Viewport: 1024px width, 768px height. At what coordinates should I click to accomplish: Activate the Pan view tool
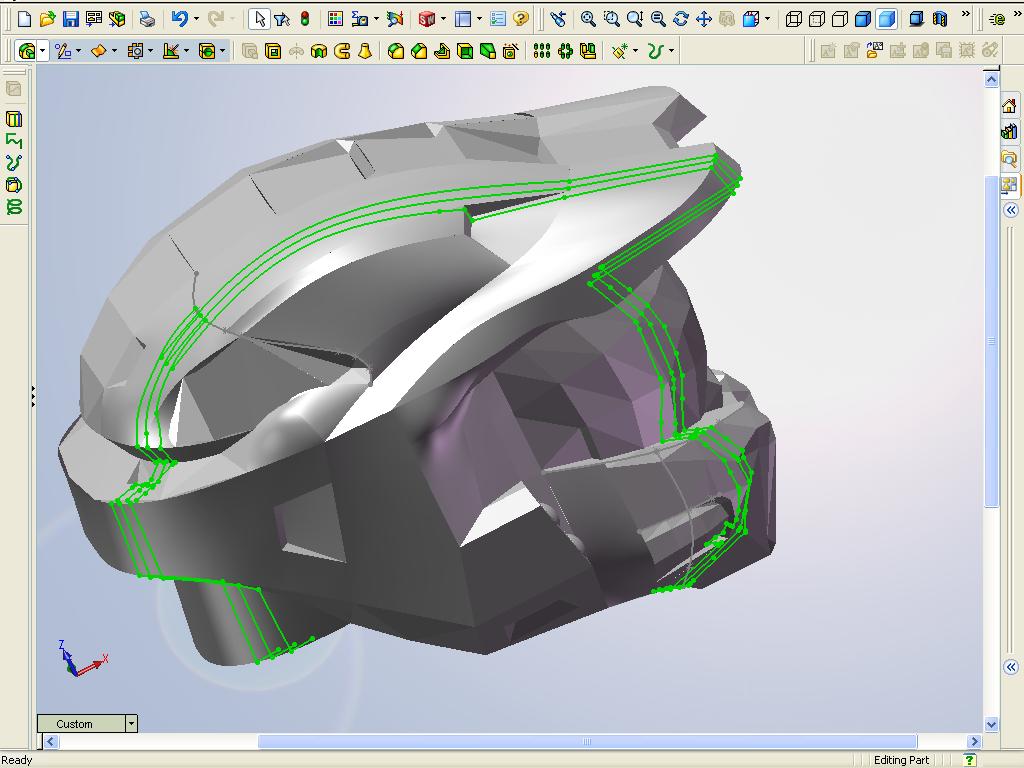pos(703,19)
